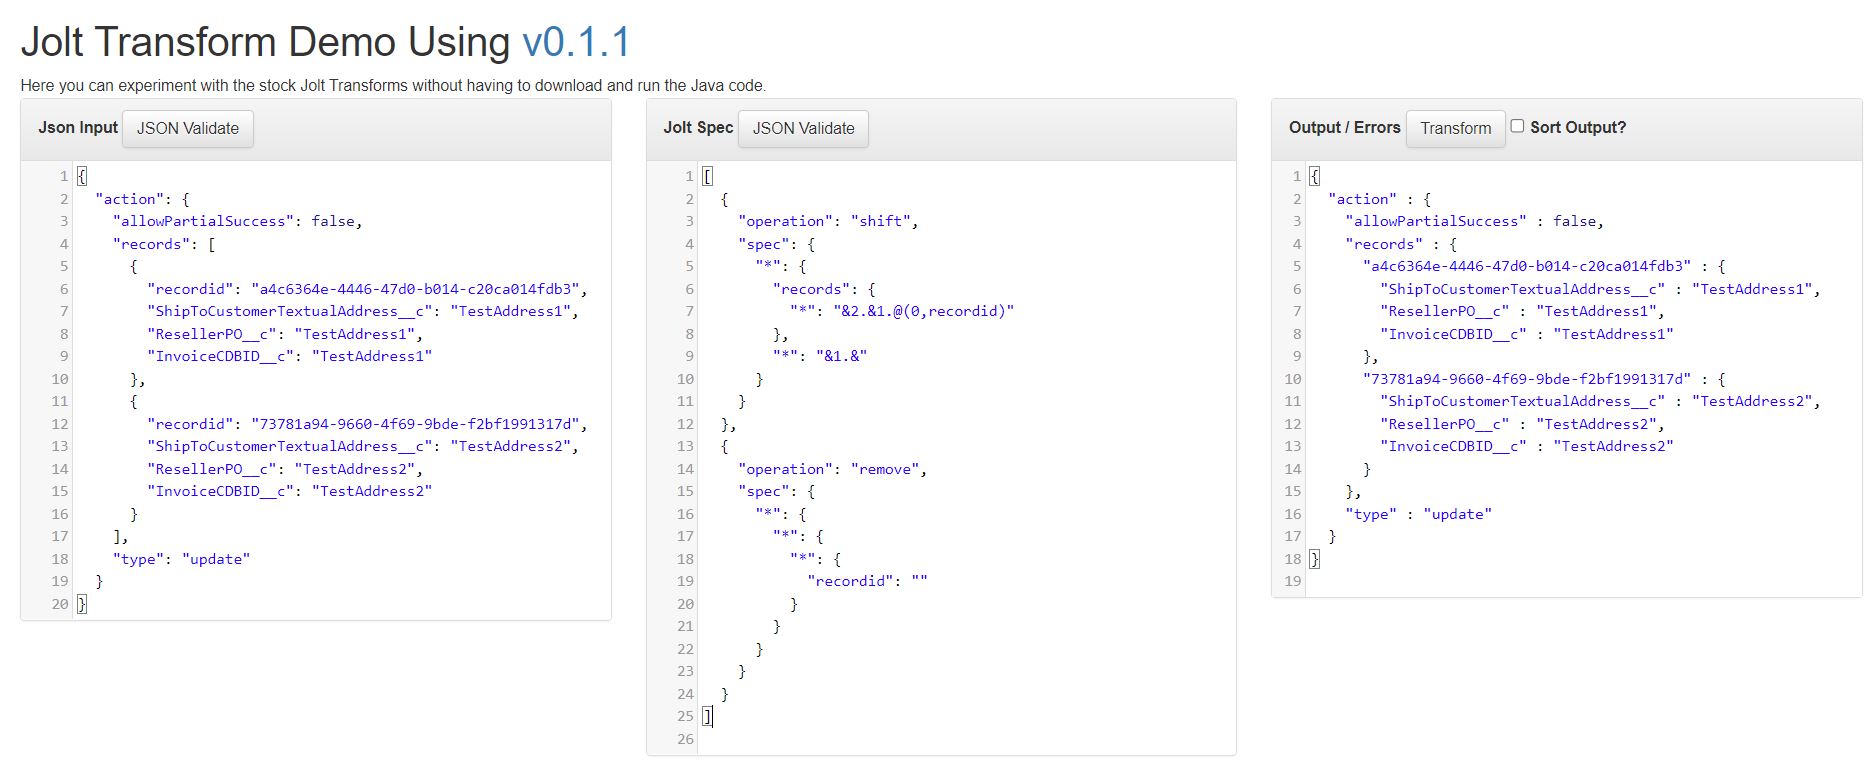The width and height of the screenshot is (1874, 765).
Task: Click line number 26 in Jolt Spec gutter
Action: 685,739
